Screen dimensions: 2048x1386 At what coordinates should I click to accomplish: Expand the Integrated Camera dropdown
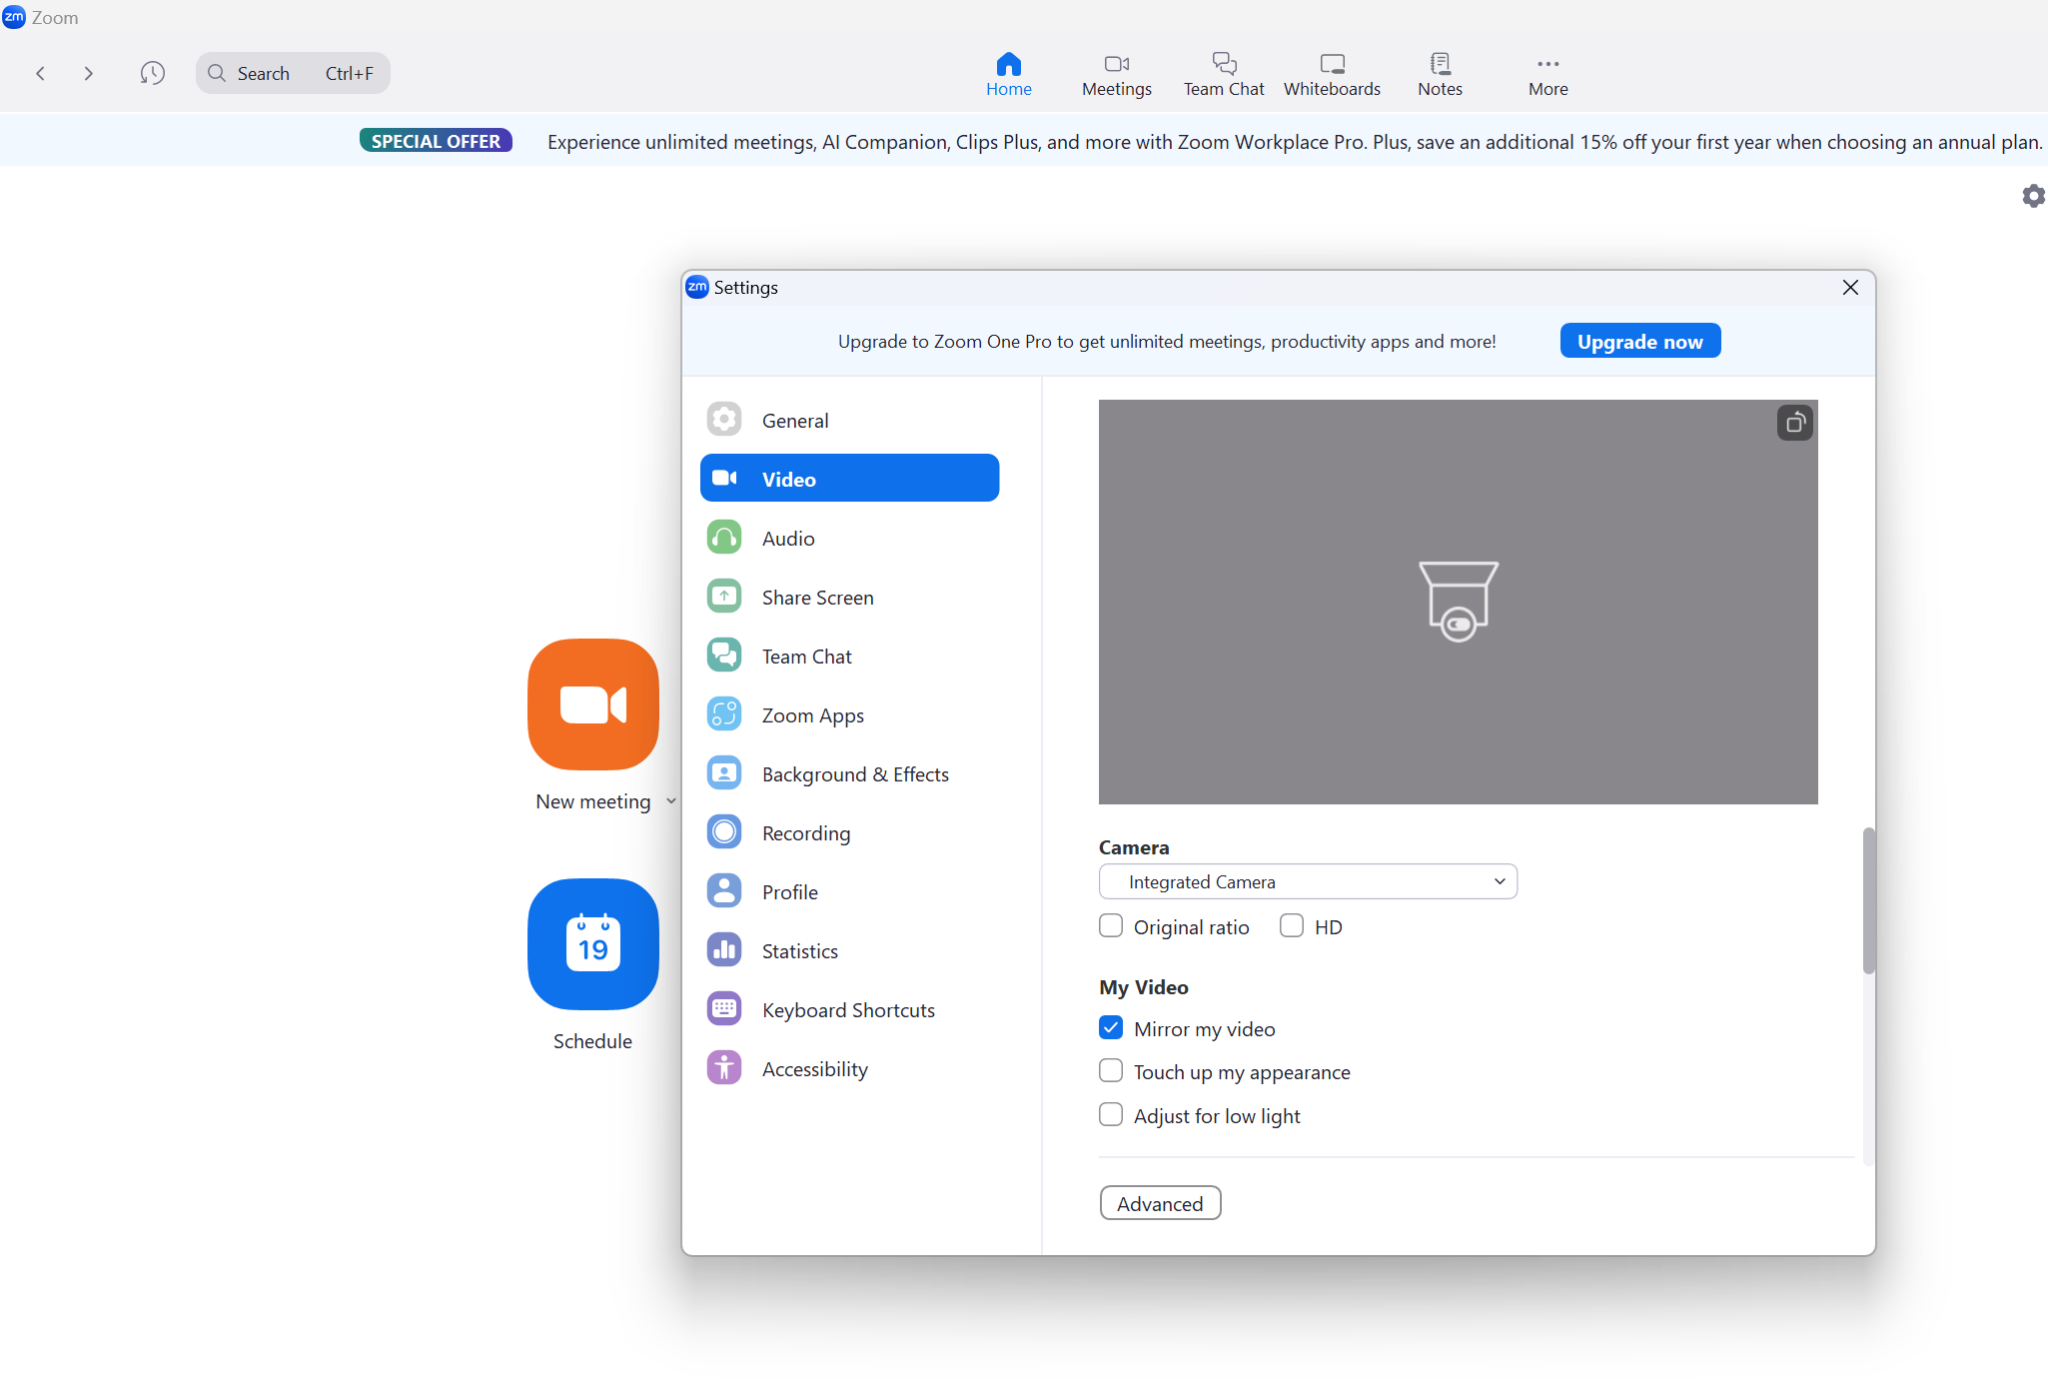point(1307,882)
